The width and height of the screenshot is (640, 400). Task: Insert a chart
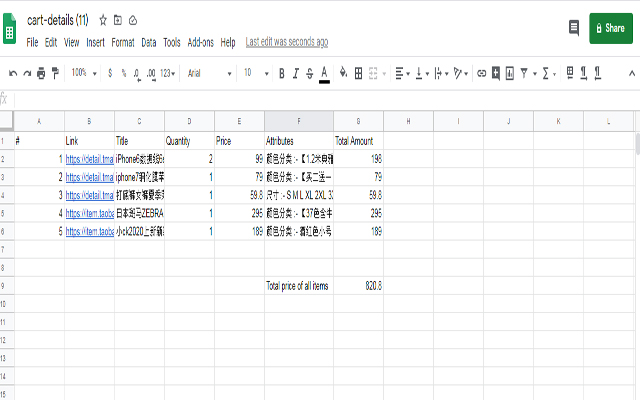[x=510, y=73]
